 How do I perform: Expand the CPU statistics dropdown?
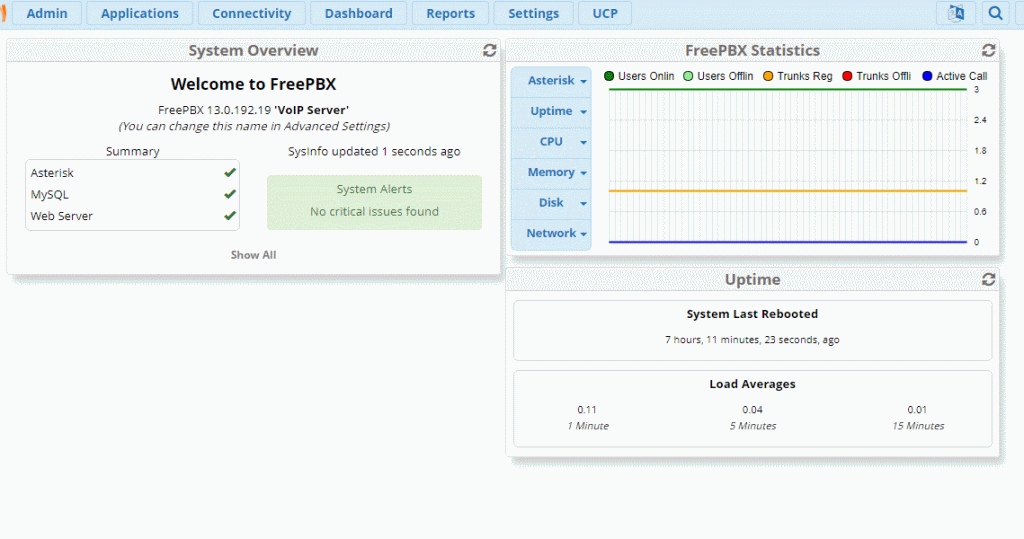click(x=552, y=142)
